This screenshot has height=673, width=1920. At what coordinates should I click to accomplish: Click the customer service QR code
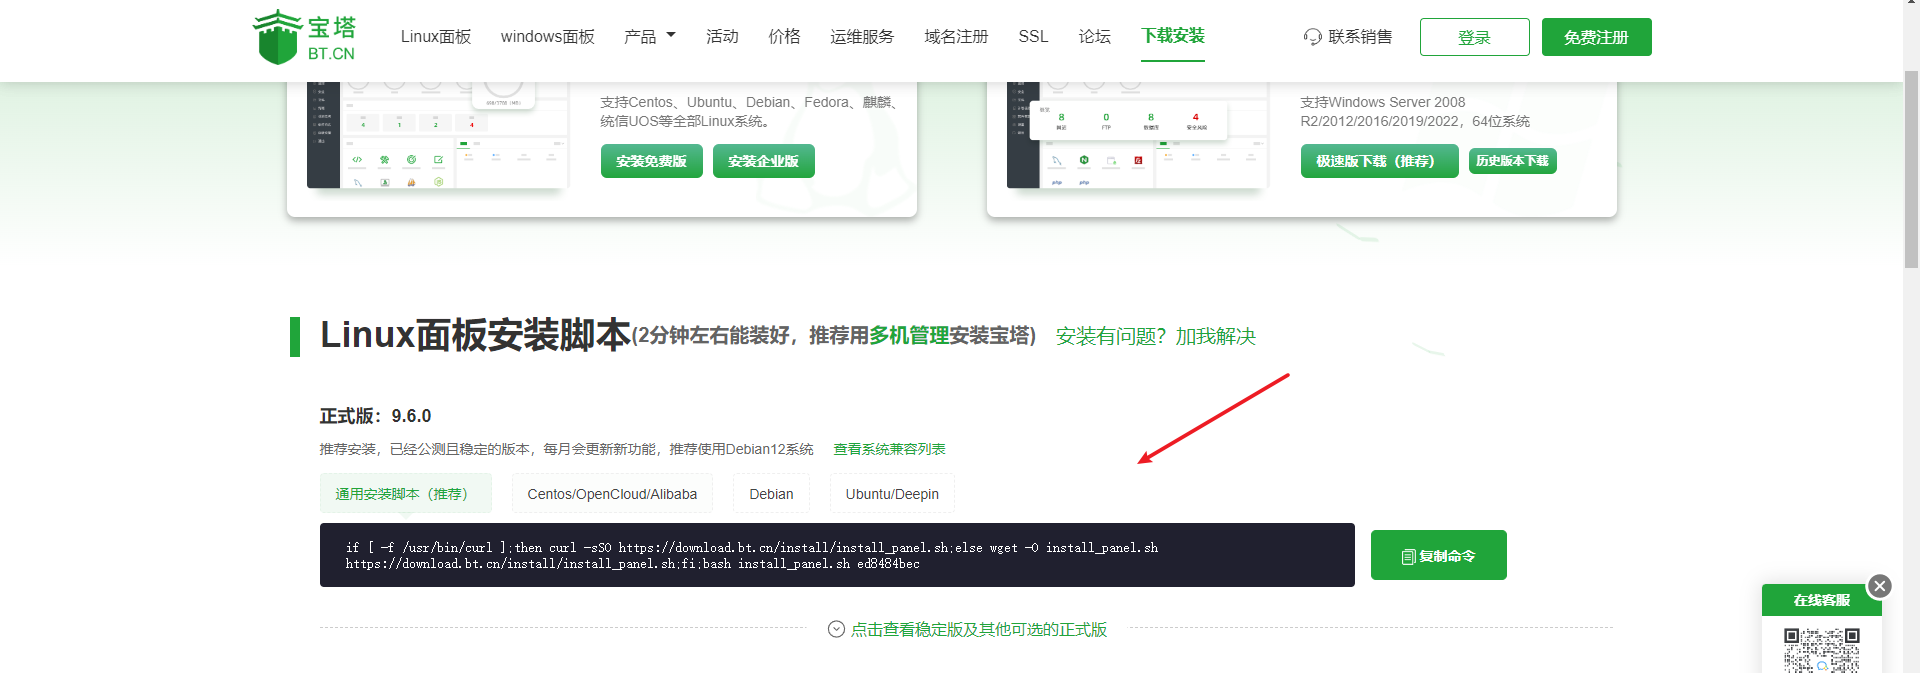tap(1822, 650)
